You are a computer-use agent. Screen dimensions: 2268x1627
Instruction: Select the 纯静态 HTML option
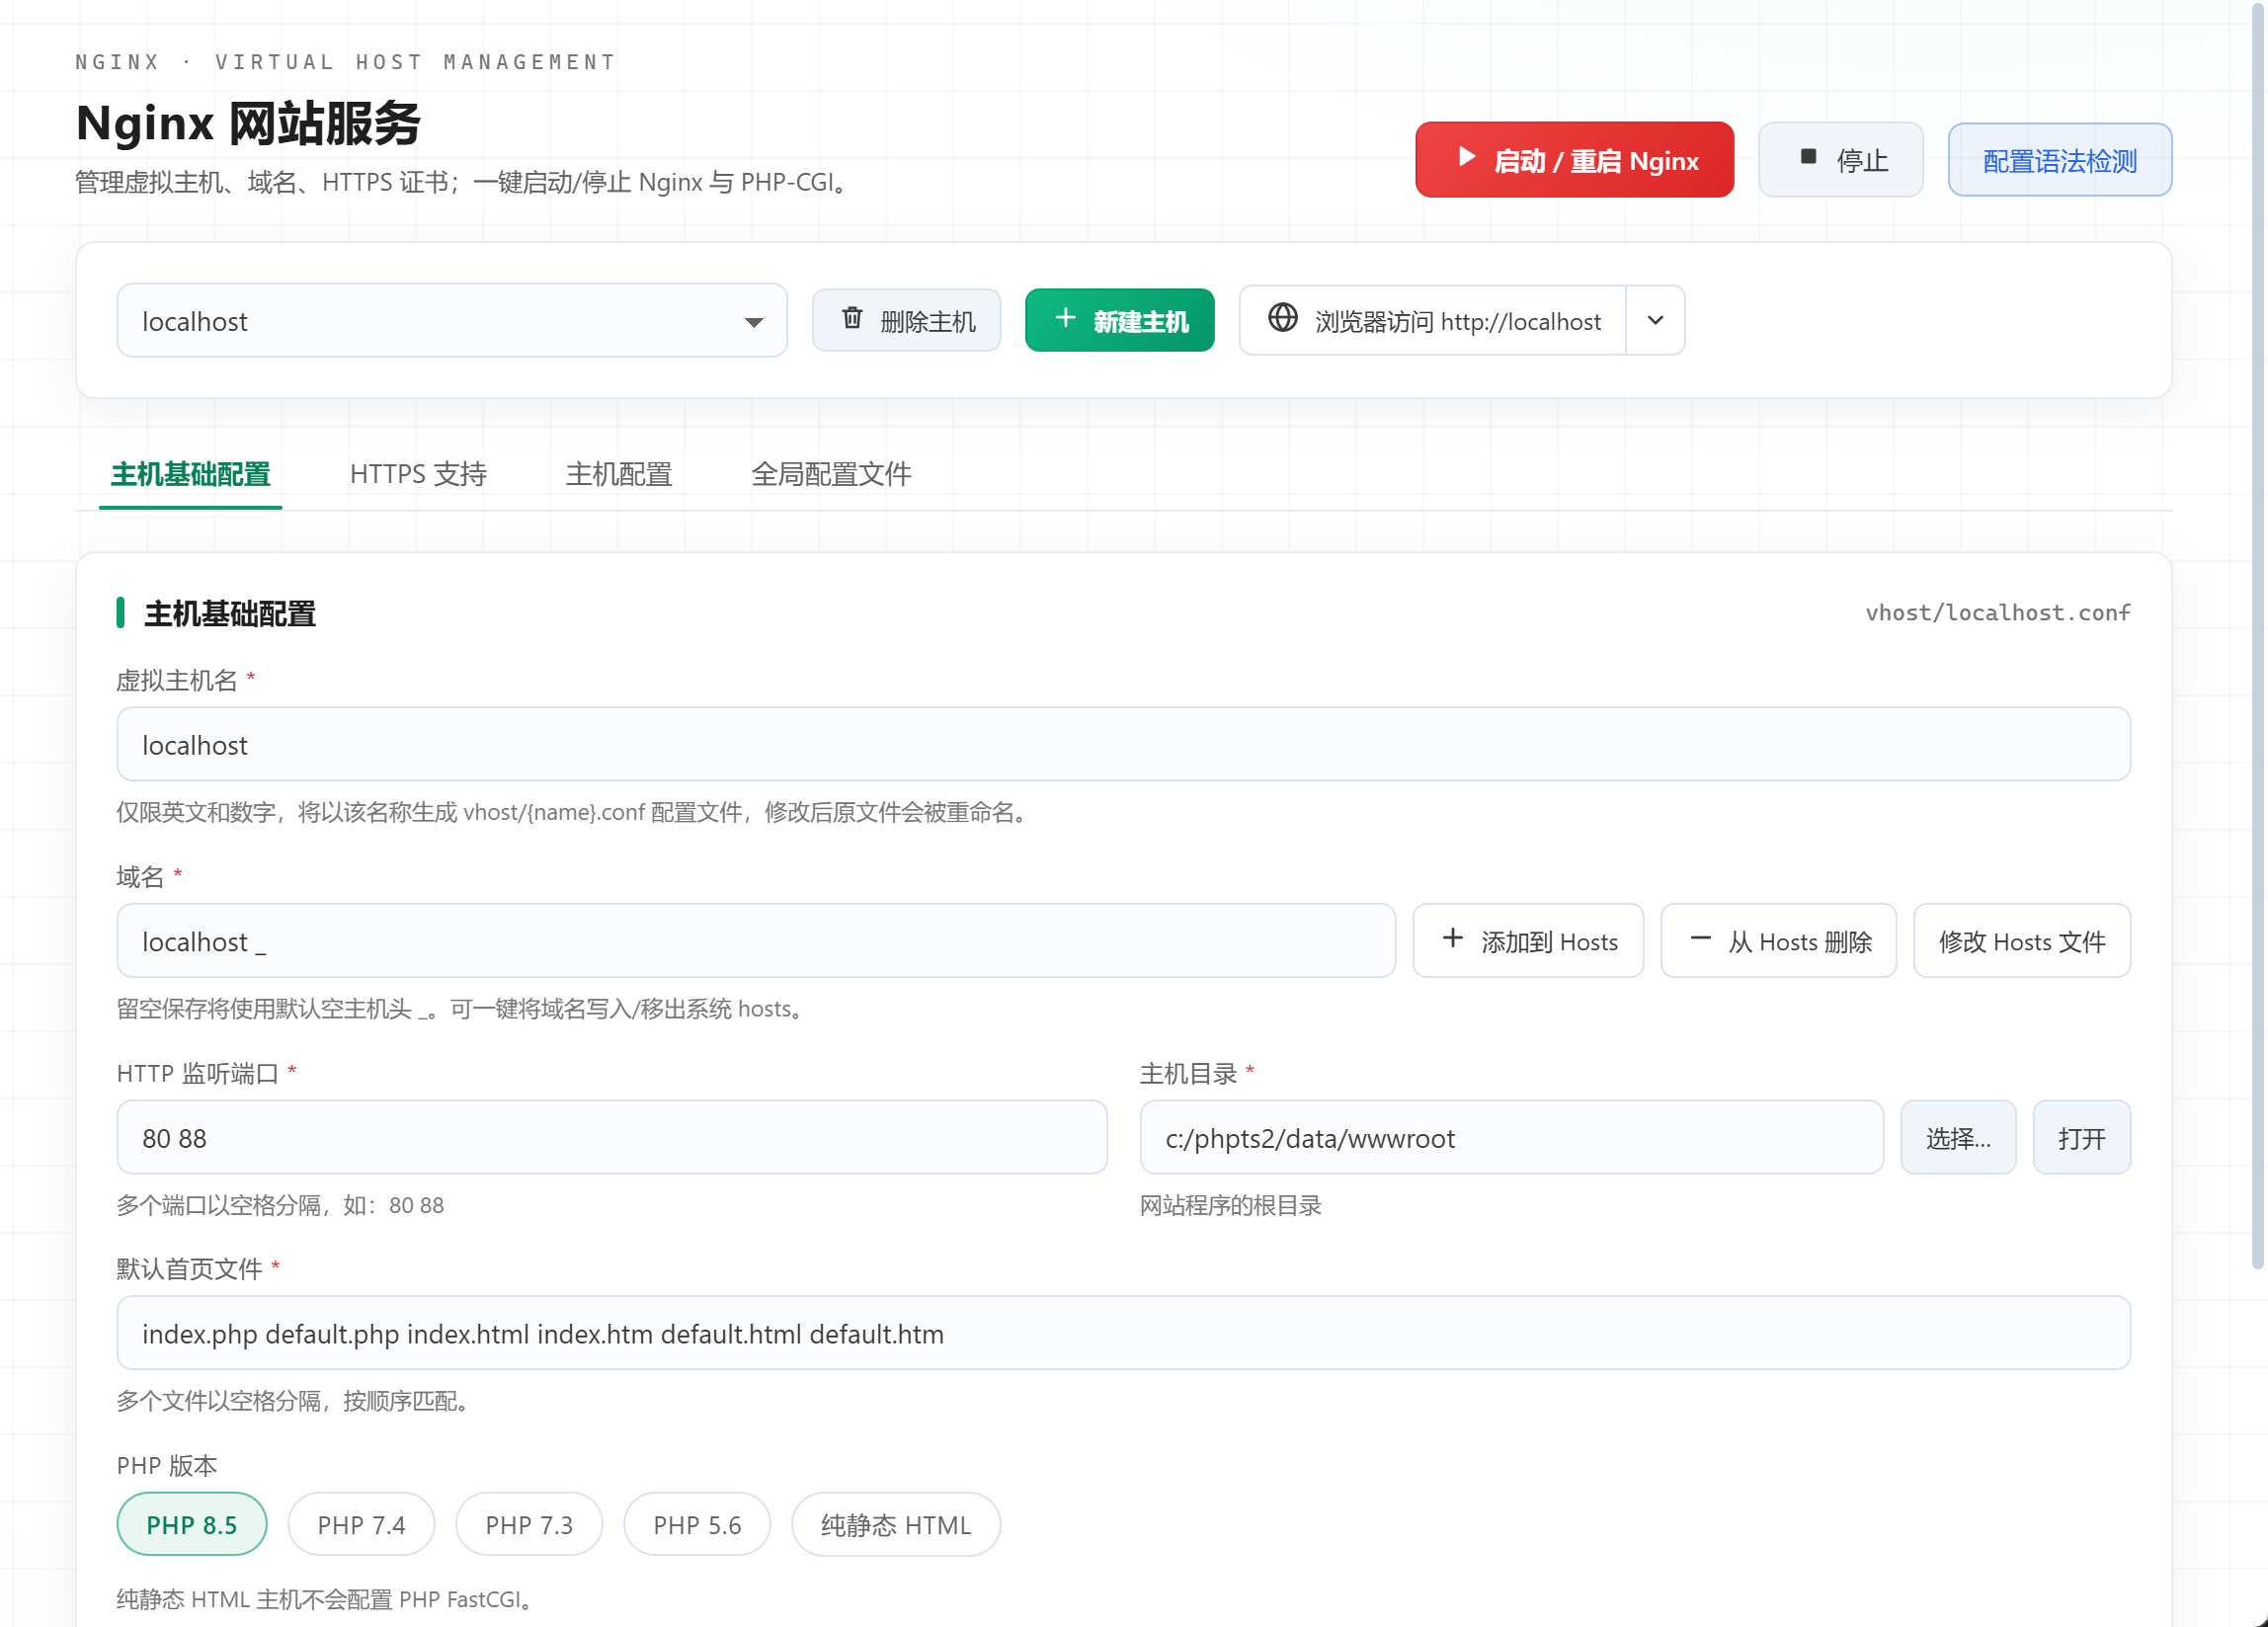click(896, 1524)
